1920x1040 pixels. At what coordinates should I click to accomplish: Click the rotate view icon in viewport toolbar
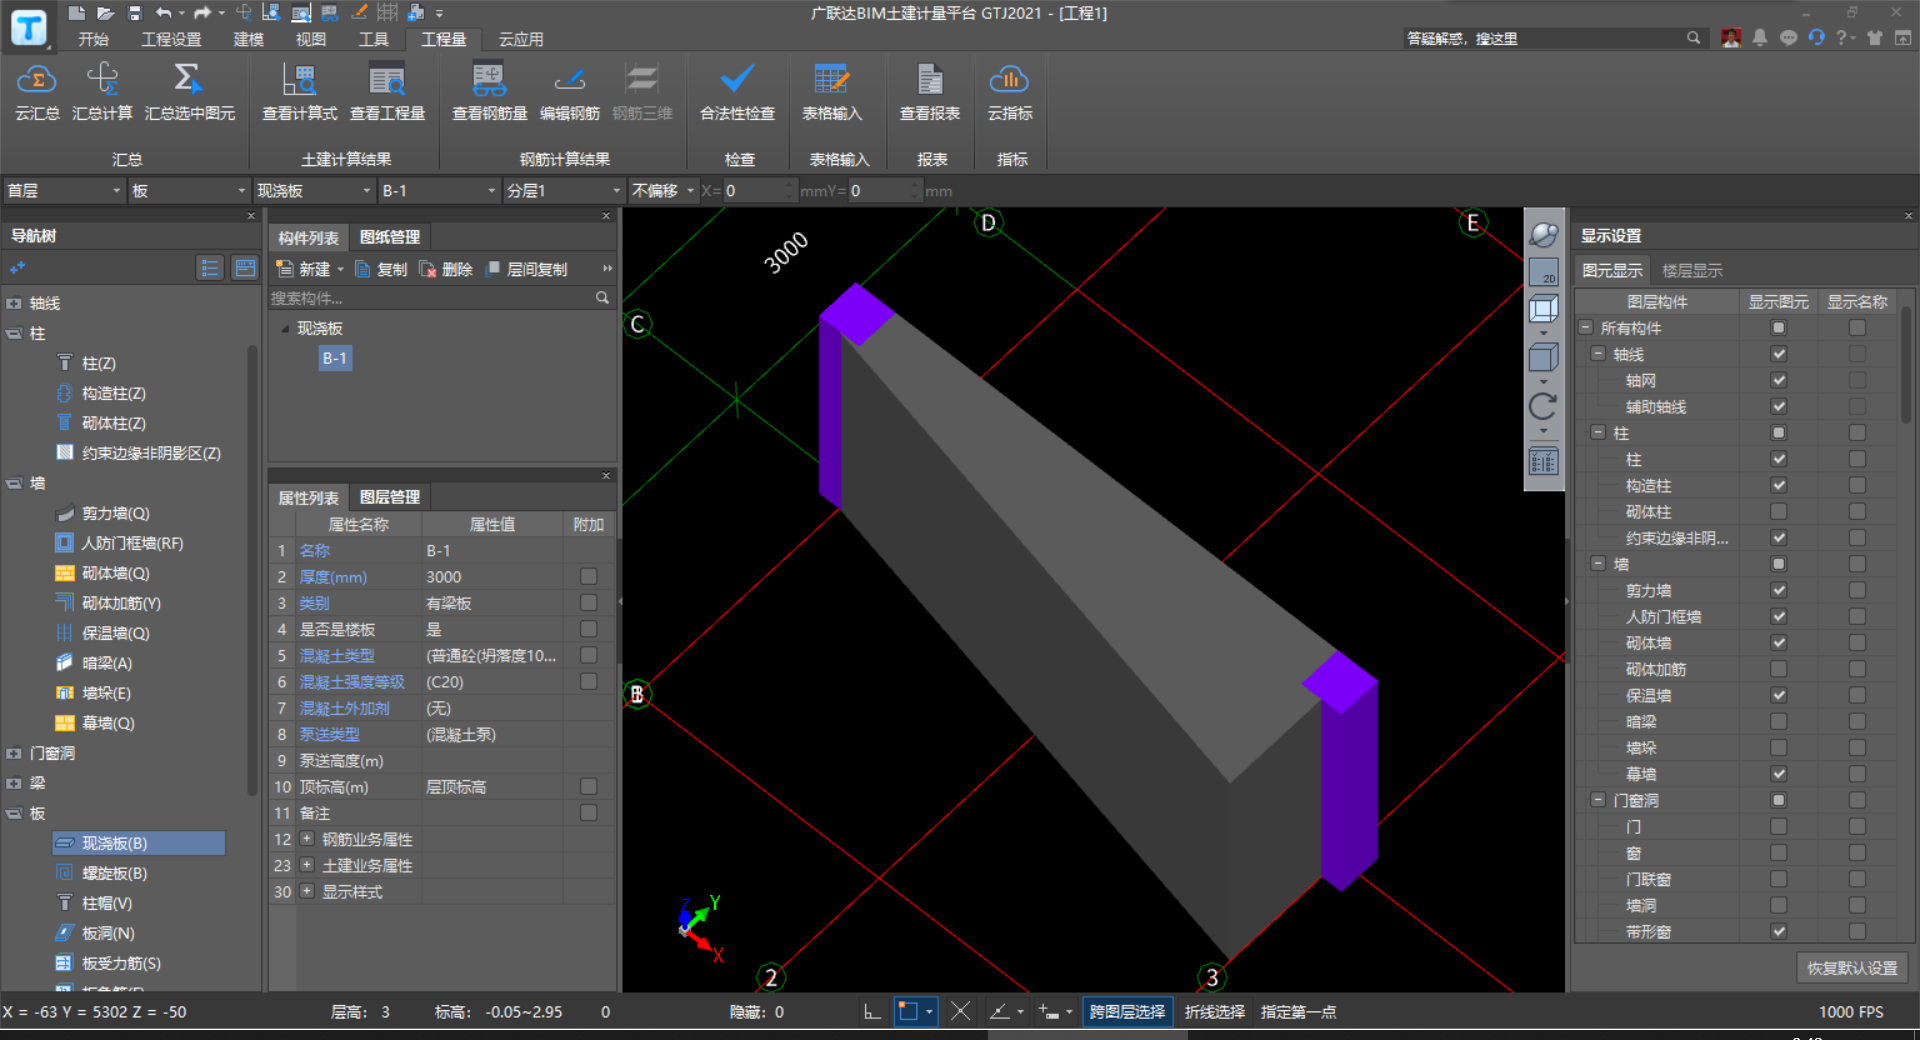[1544, 406]
